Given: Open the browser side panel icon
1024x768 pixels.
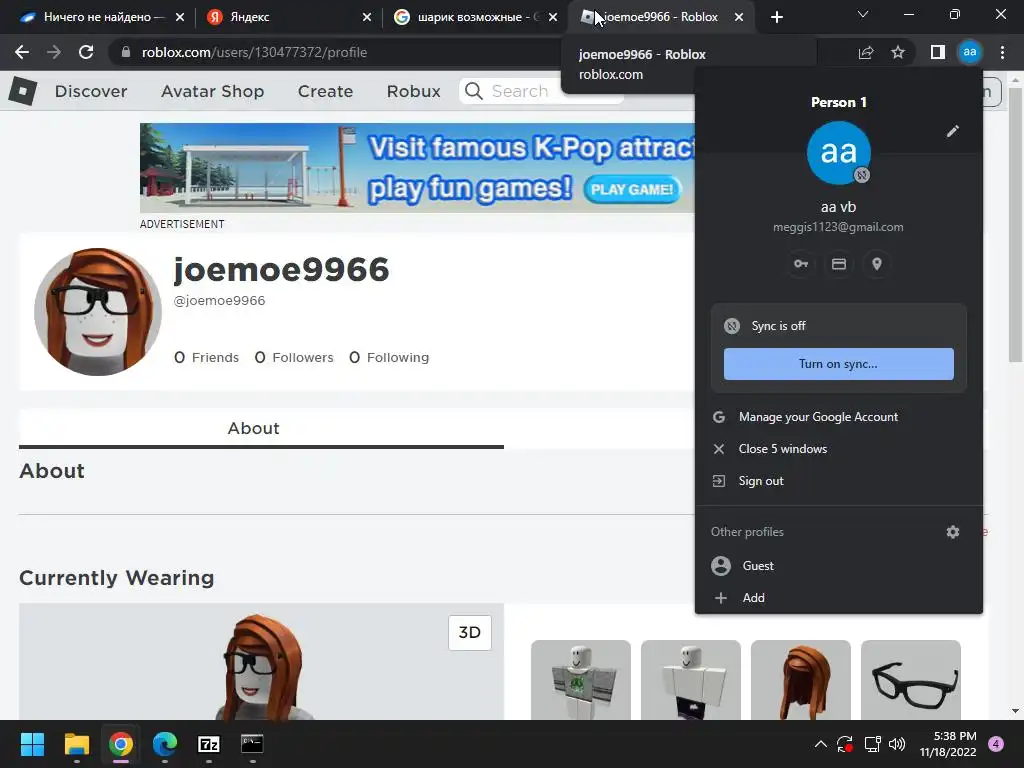Looking at the screenshot, I should coord(938,52).
